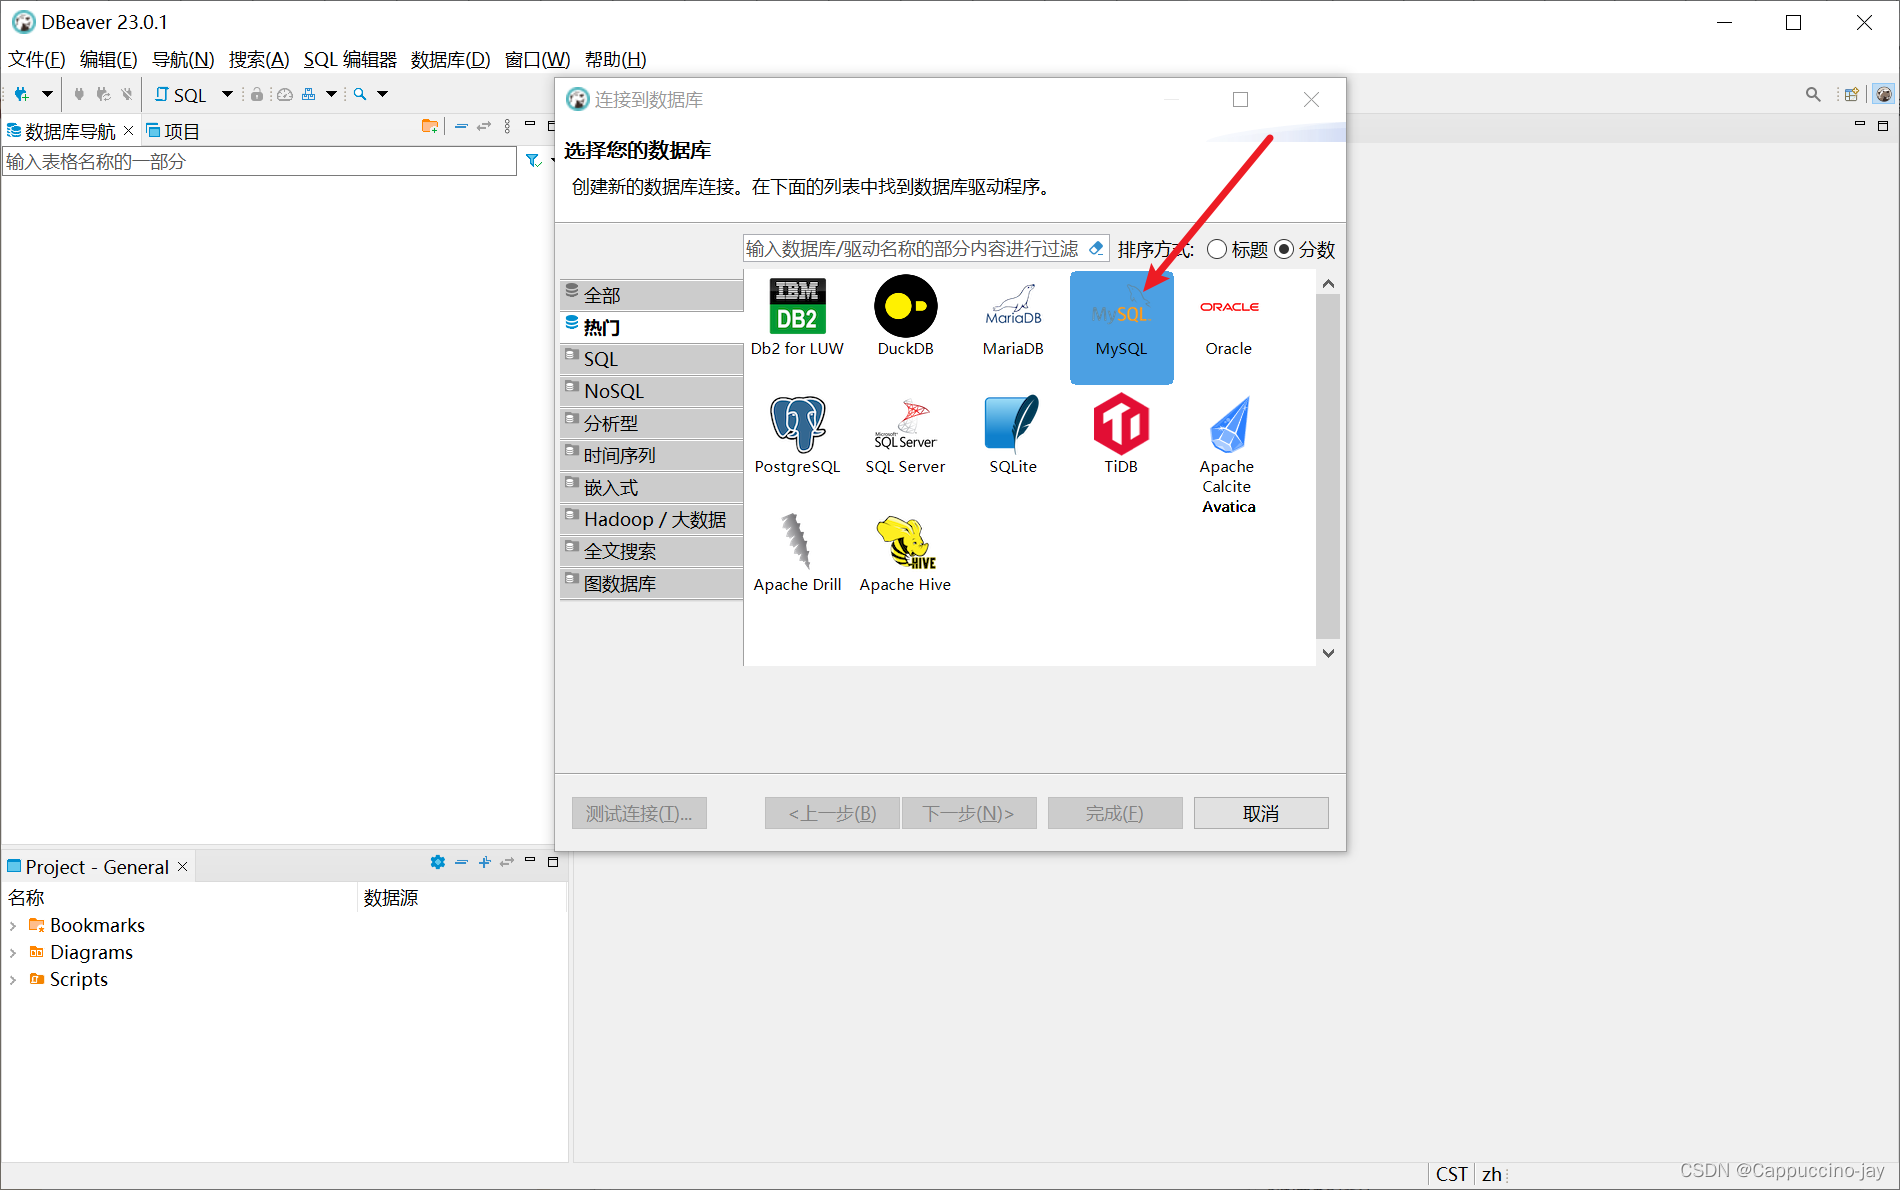Click the 取消 cancel button
The height and width of the screenshot is (1190, 1900).
click(x=1261, y=813)
